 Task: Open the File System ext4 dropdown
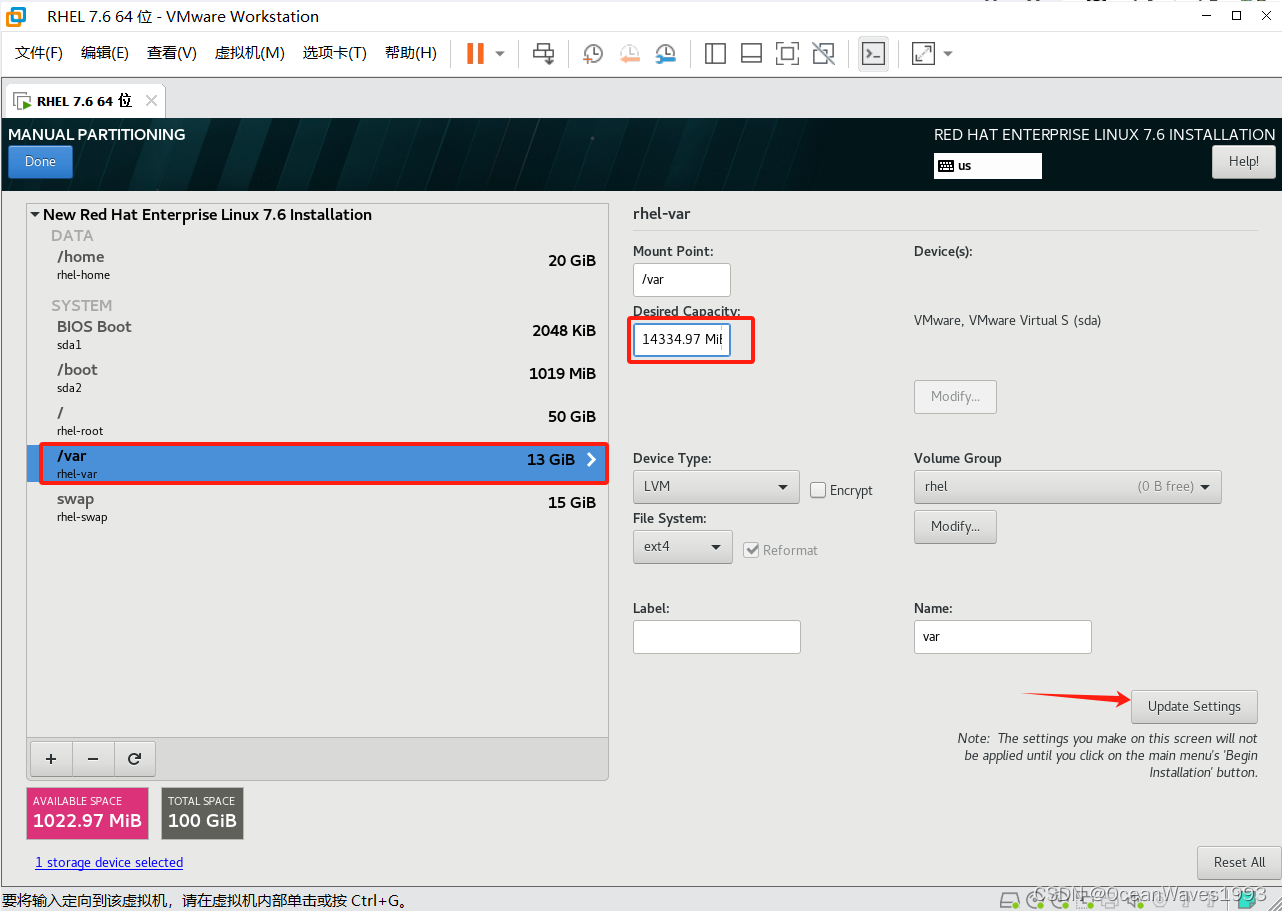pyautogui.click(x=682, y=547)
